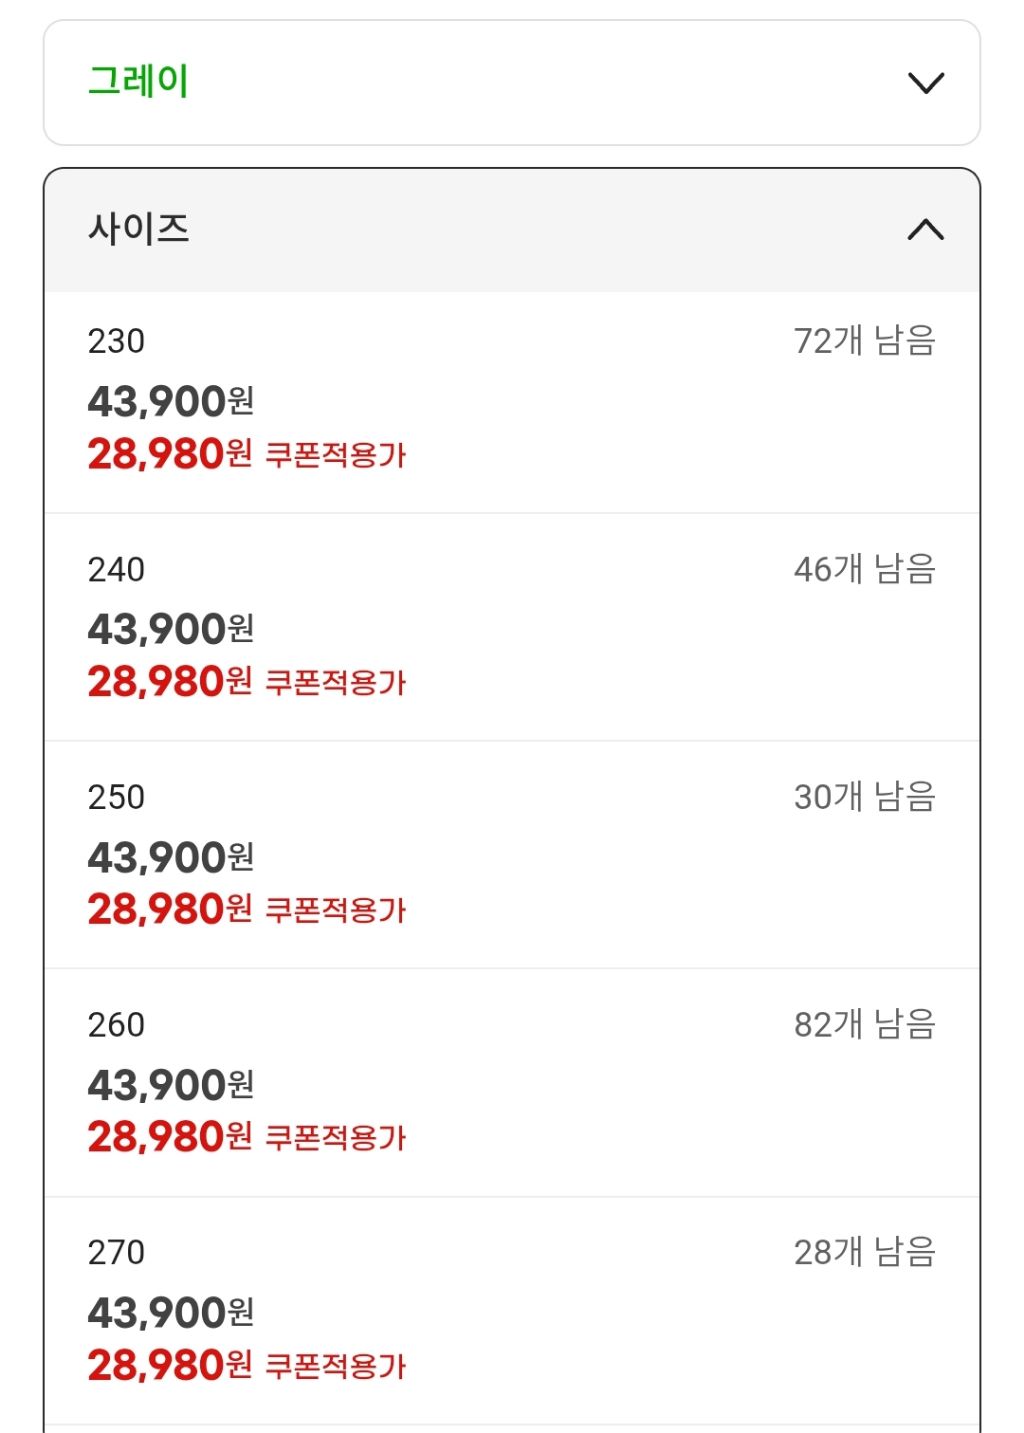
Task: Click the 그레이 selected color text
Action: click(x=139, y=81)
